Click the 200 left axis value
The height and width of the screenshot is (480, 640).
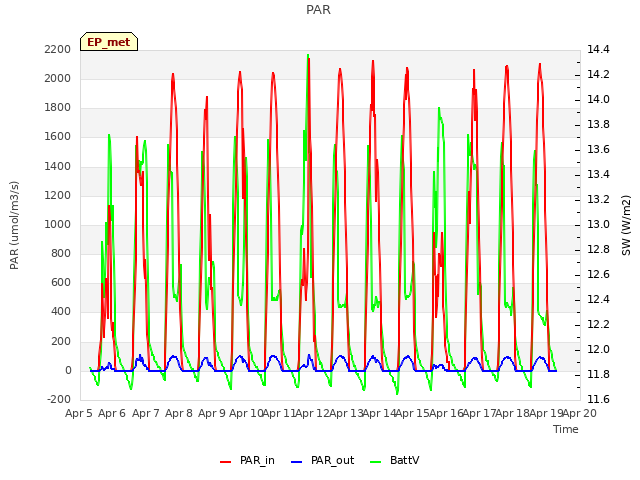61,341
